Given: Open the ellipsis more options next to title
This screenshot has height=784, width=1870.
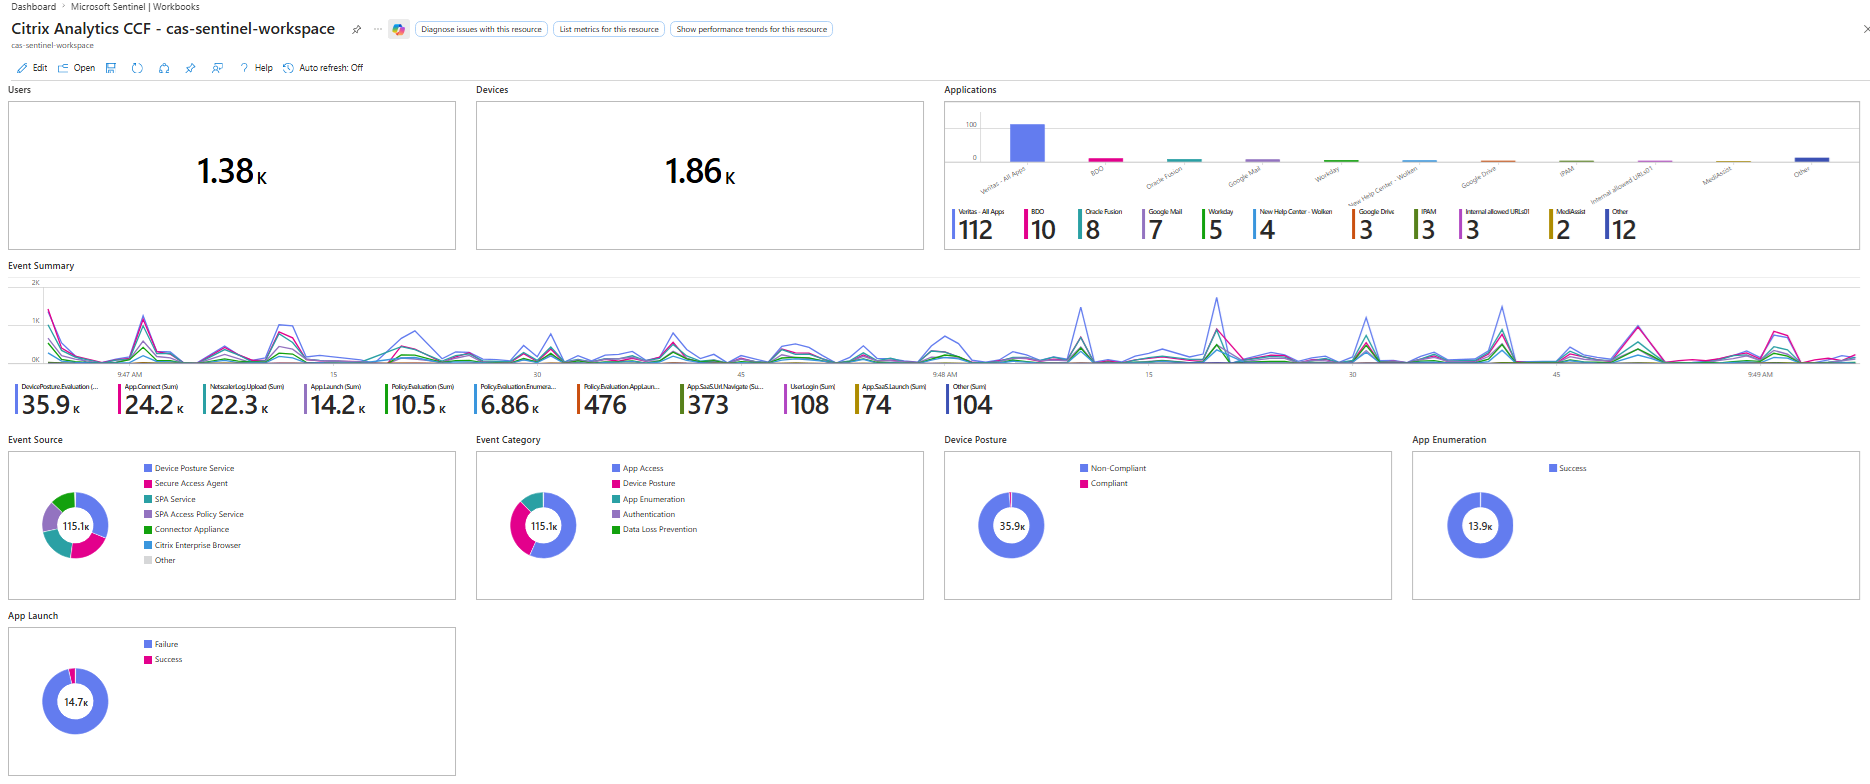Looking at the screenshot, I should (377, 29).
